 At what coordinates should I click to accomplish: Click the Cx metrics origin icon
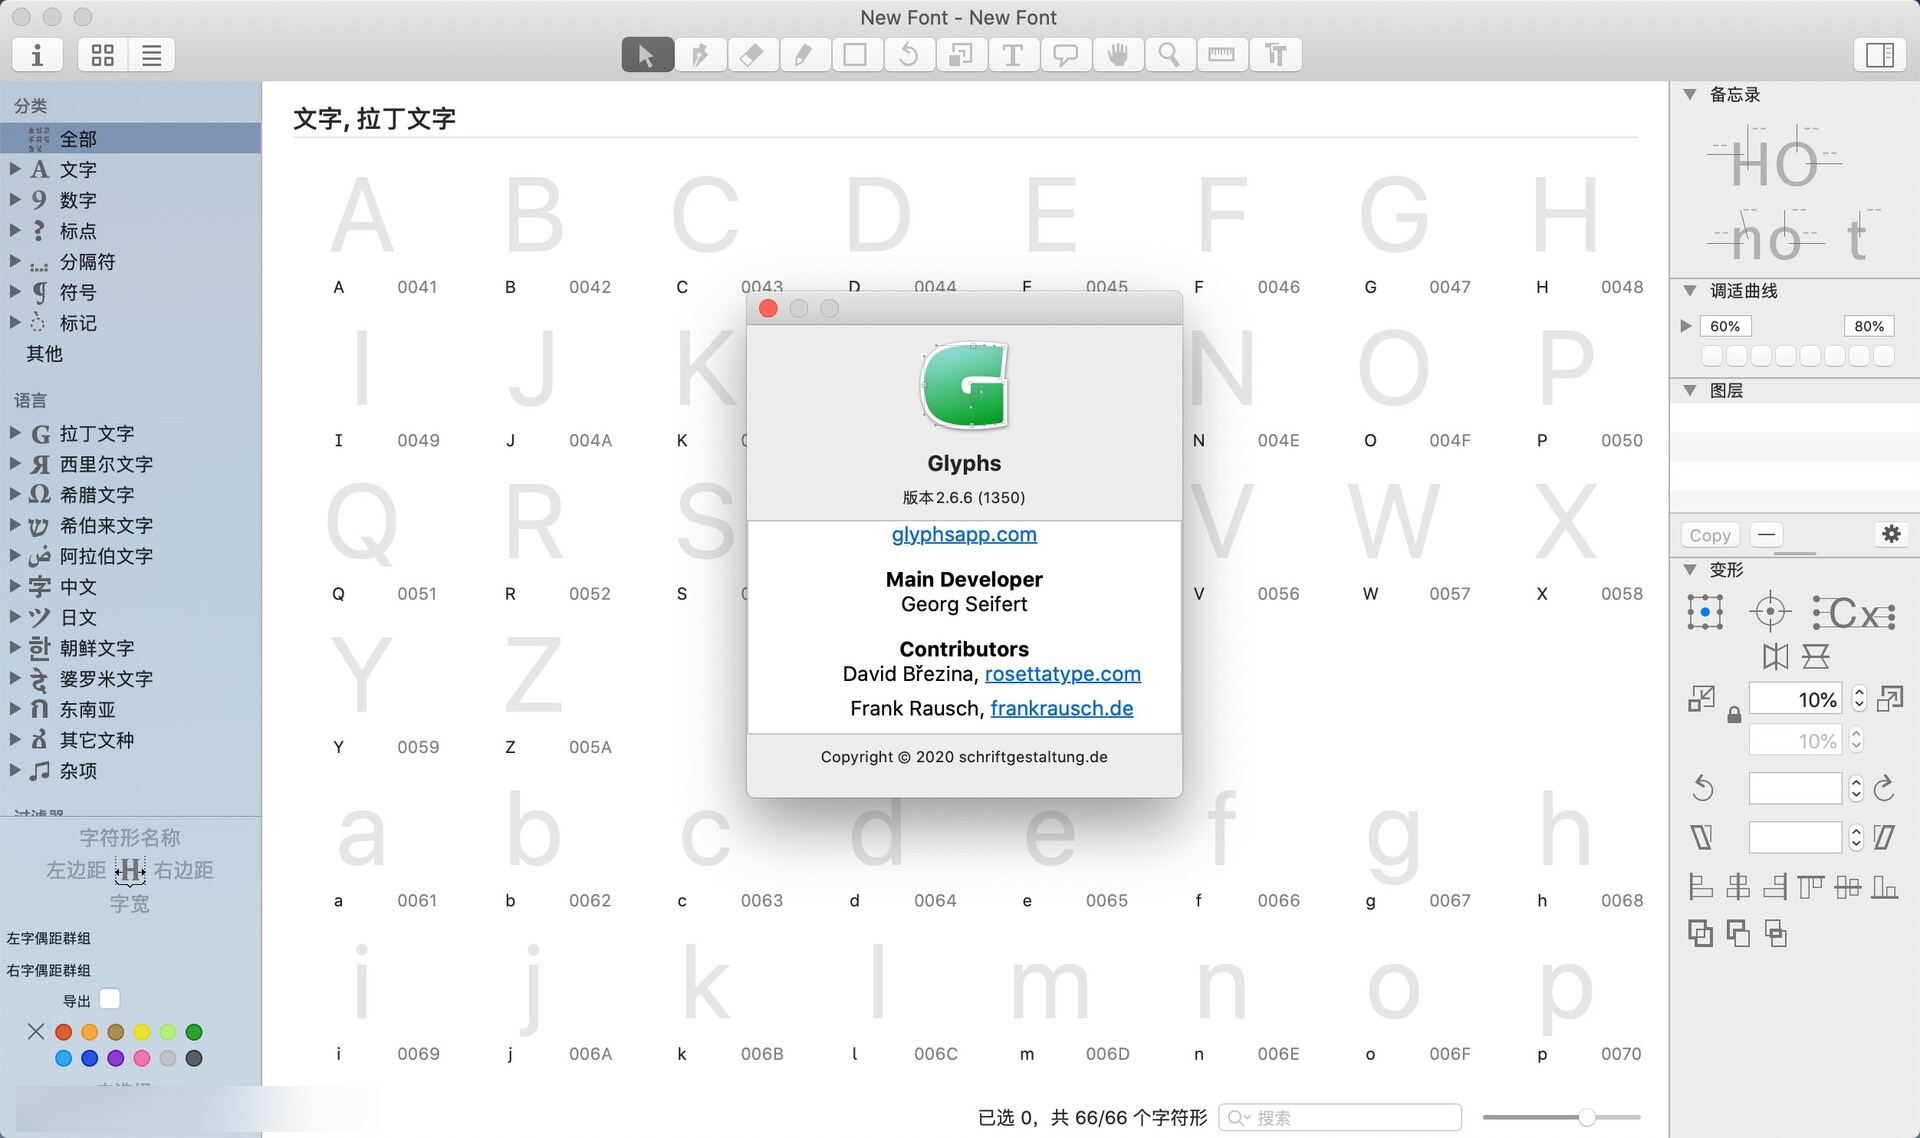[1854, 613]
